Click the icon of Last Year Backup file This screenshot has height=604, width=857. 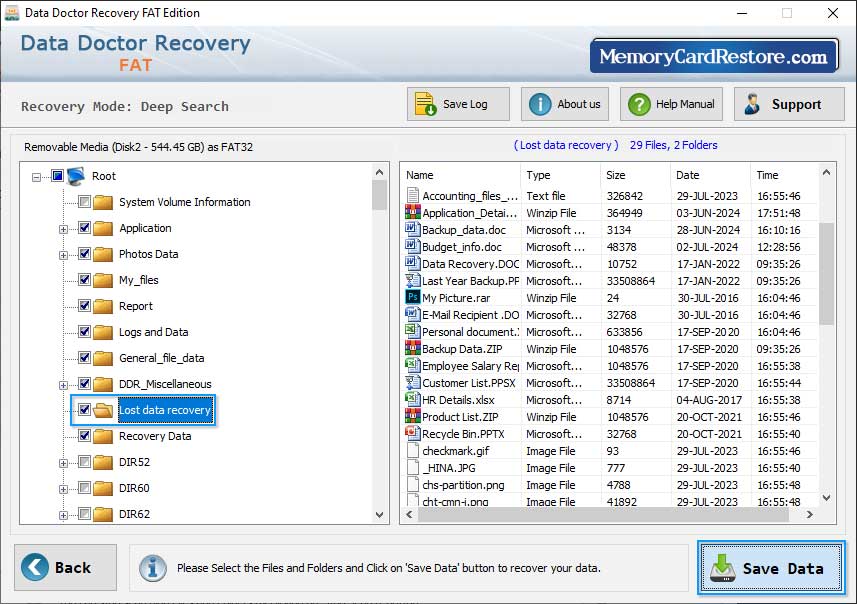[413, 280]
